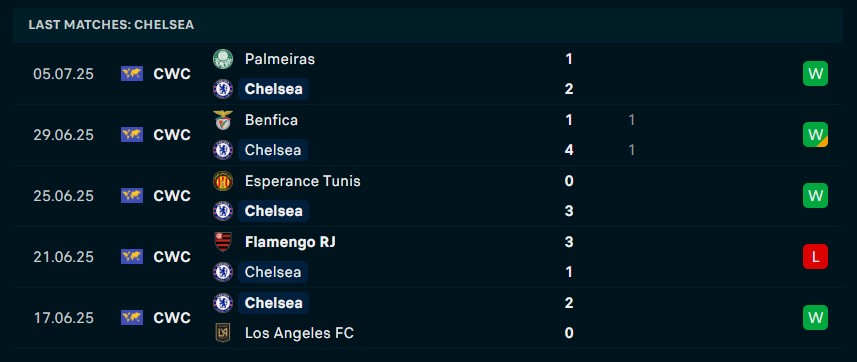Click the Los Angeles FC crest icon
Viewport: 857px width, 362px height.
[222, 332]
